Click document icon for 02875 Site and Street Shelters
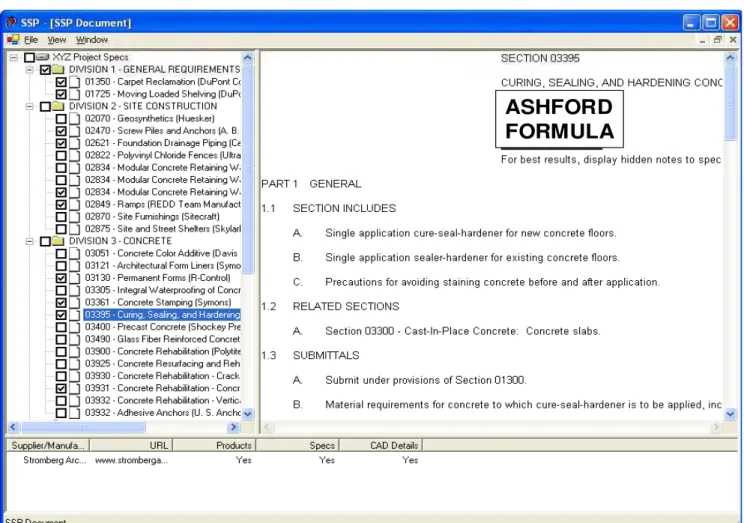Screen dimensions: 744x523 [x=74, y=229]
